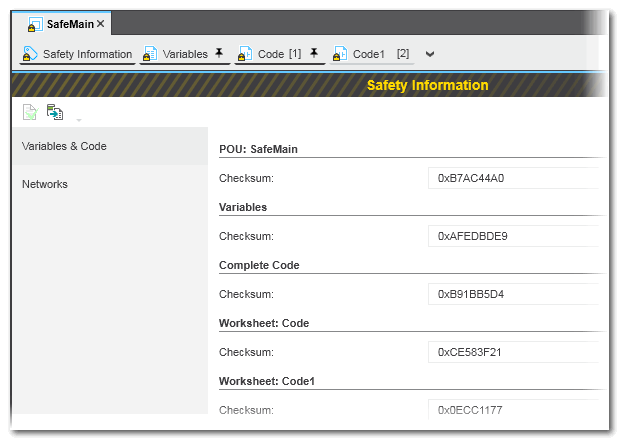Click the first document toolbar icon
Viewport: 620px width, 441px height.
(x=31, y=112)
